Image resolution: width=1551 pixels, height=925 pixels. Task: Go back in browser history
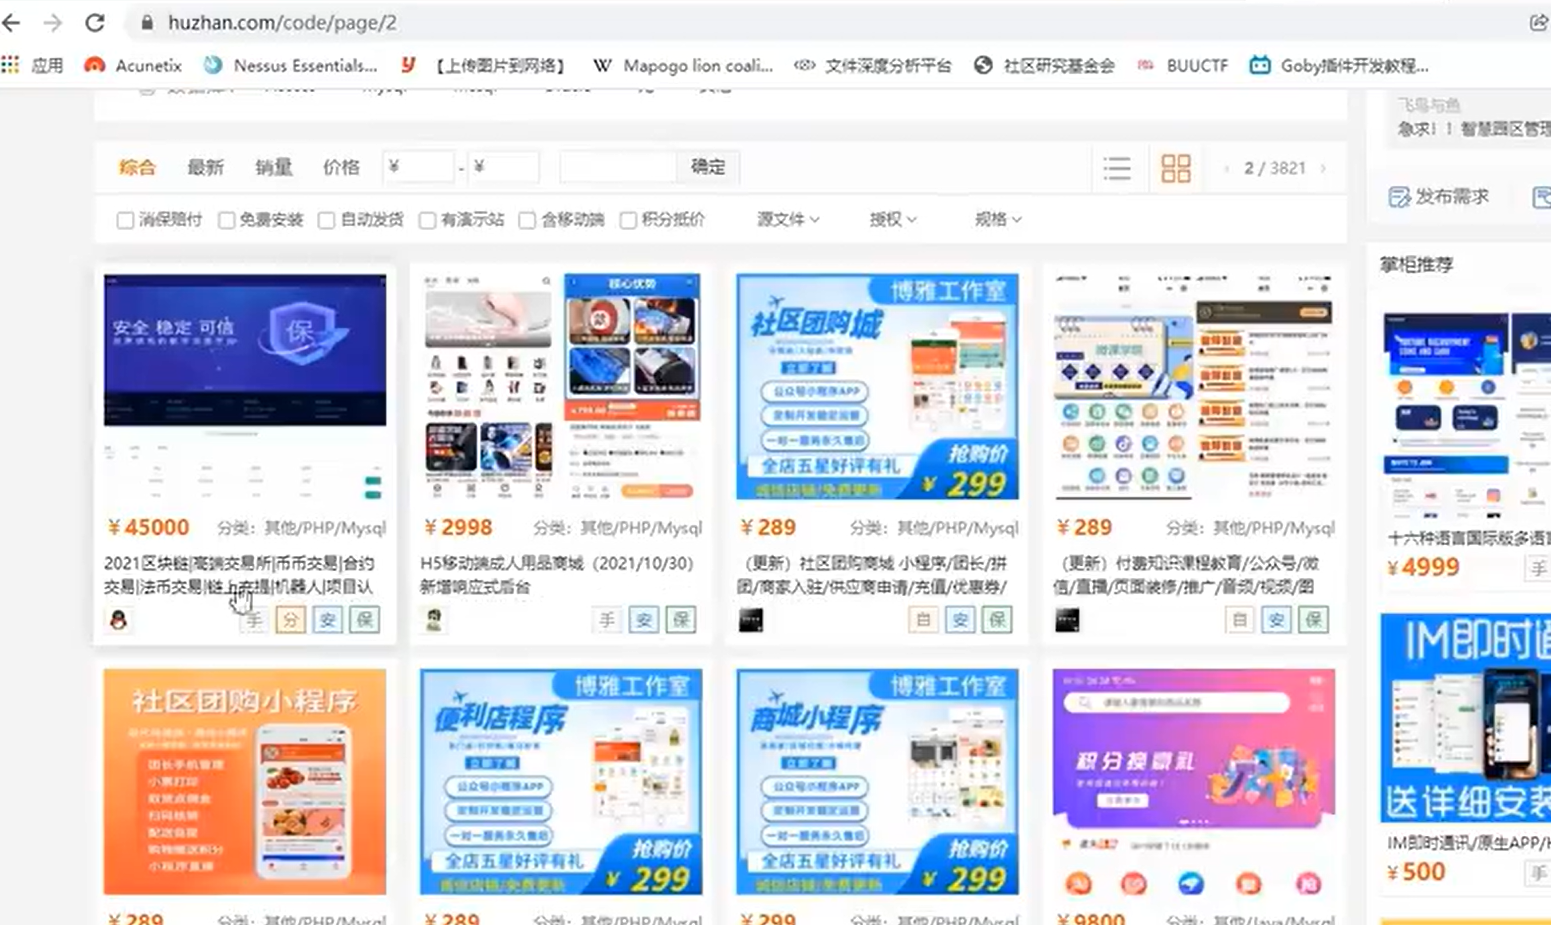(12, 22)
